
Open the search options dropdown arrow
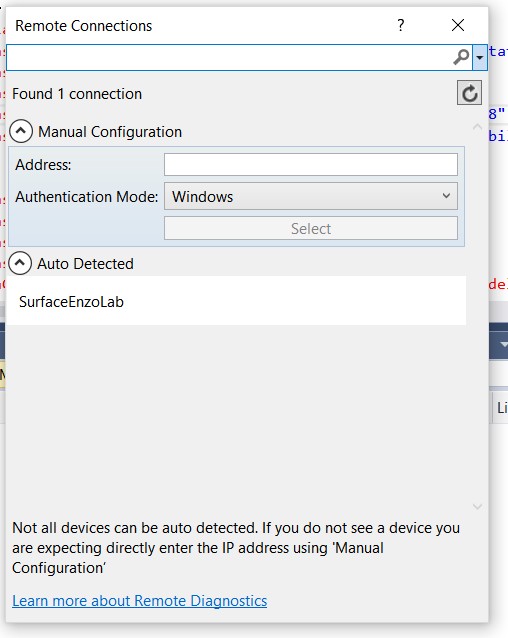(x=480, y=57)
